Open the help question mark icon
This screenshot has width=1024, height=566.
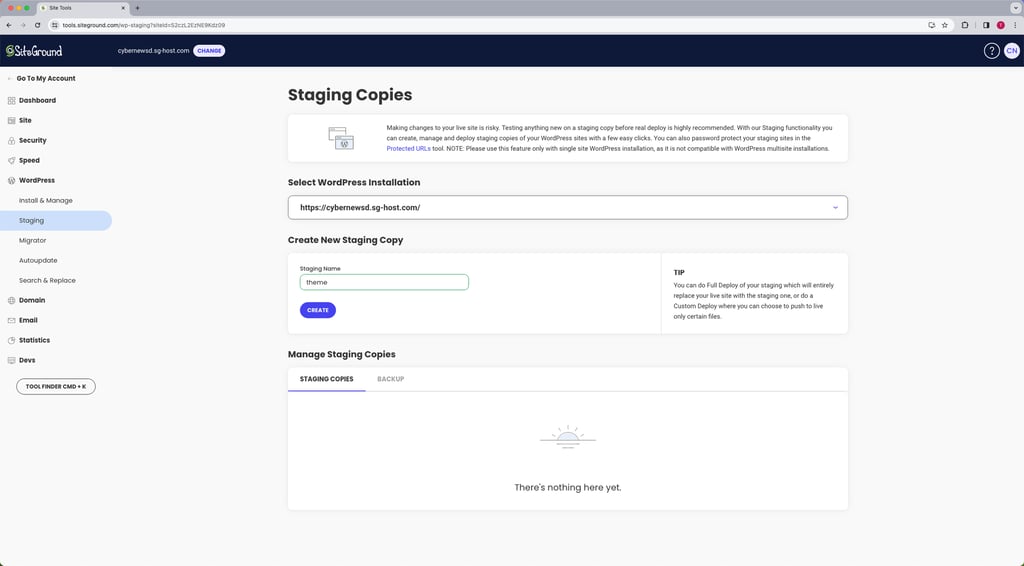991,51
